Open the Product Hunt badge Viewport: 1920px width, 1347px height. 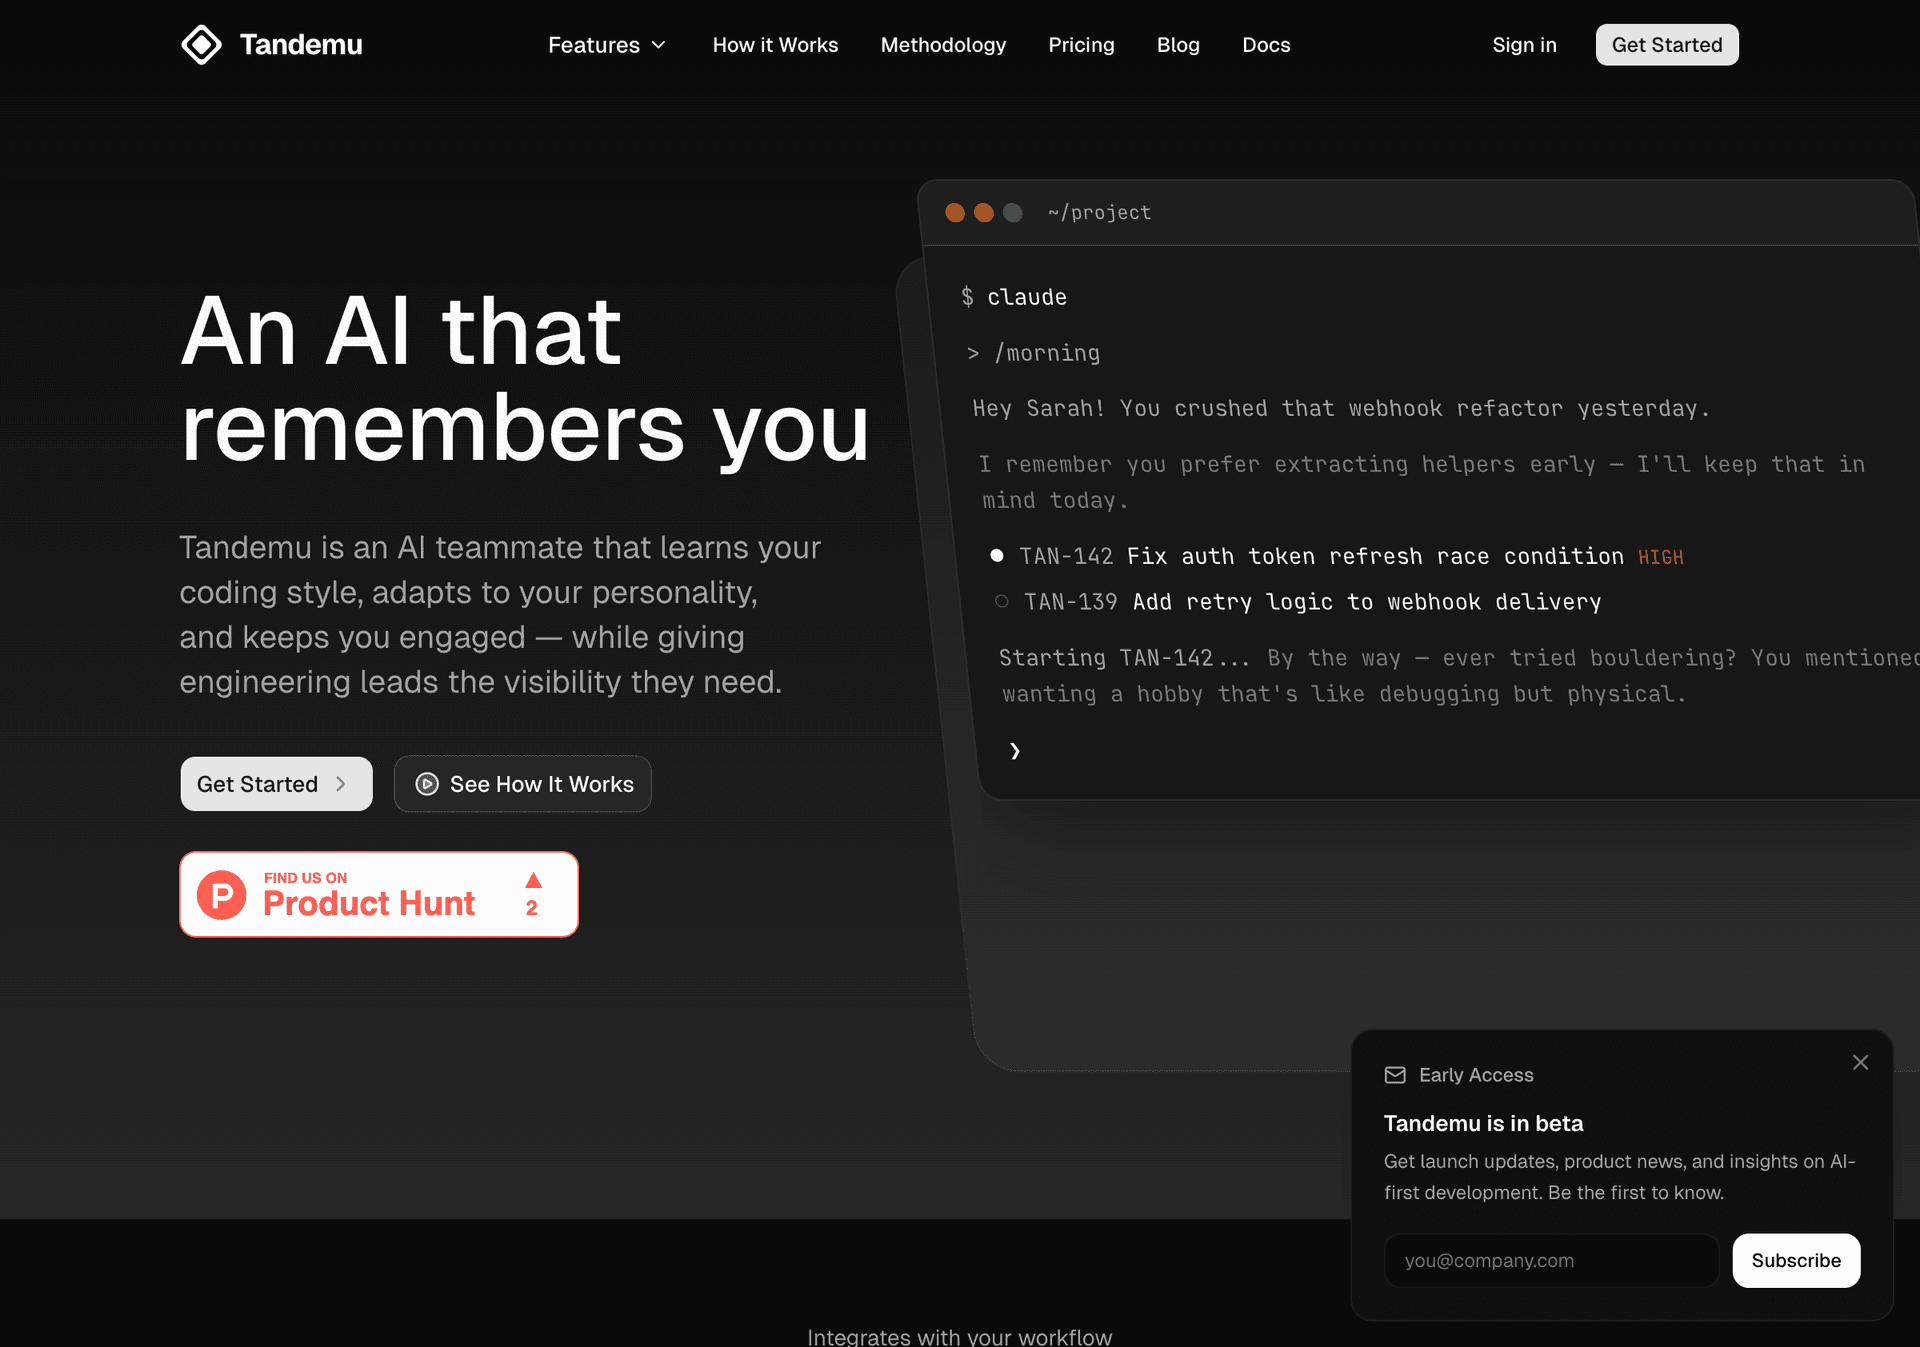pyautogui.click(x=379, y=894)
